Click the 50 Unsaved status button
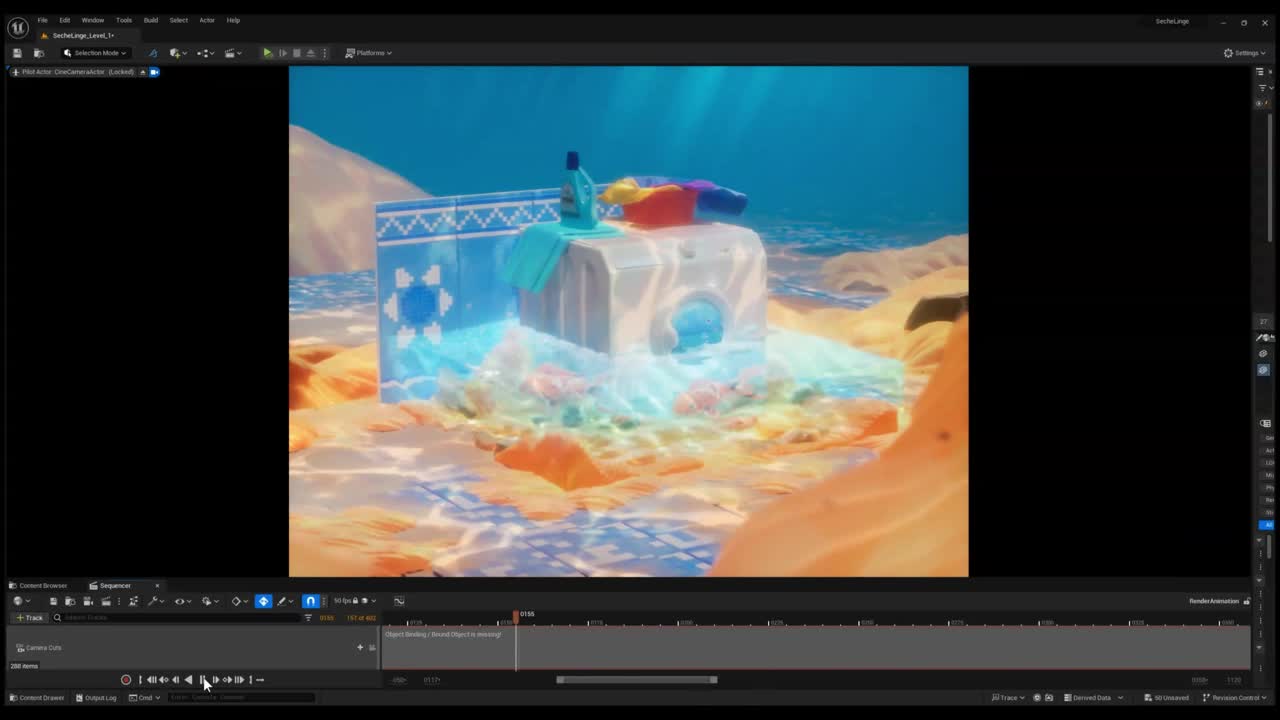Image resolution: width=1280 pixels, height=720 pixels. tap(1166, 698)
